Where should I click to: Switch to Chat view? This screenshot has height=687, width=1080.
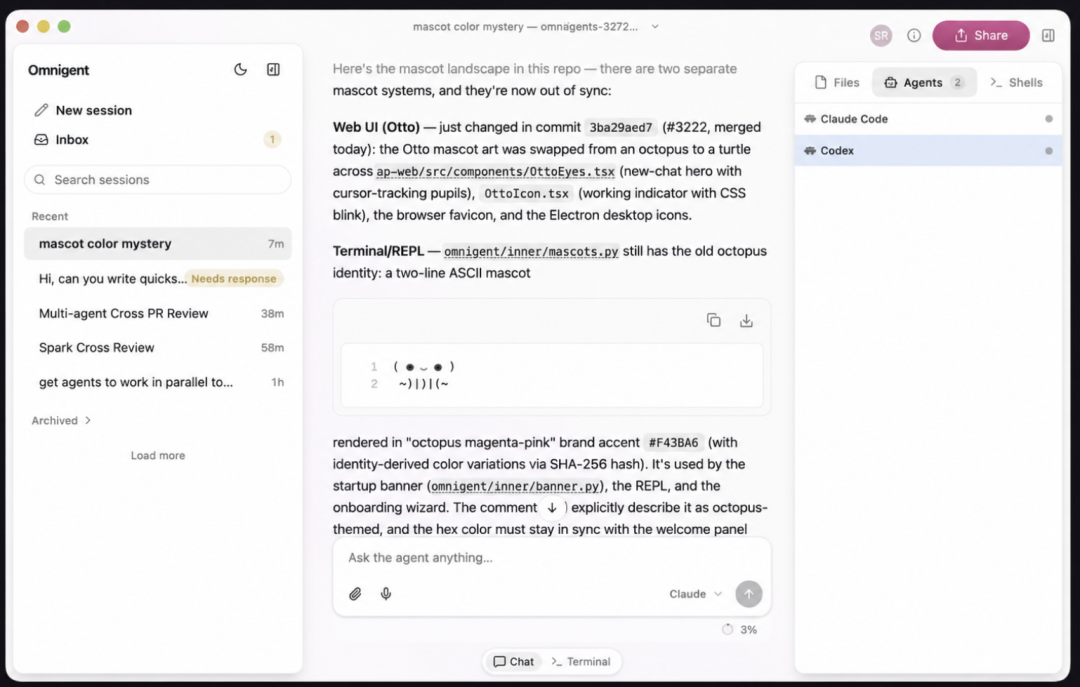tap(514, 662)
